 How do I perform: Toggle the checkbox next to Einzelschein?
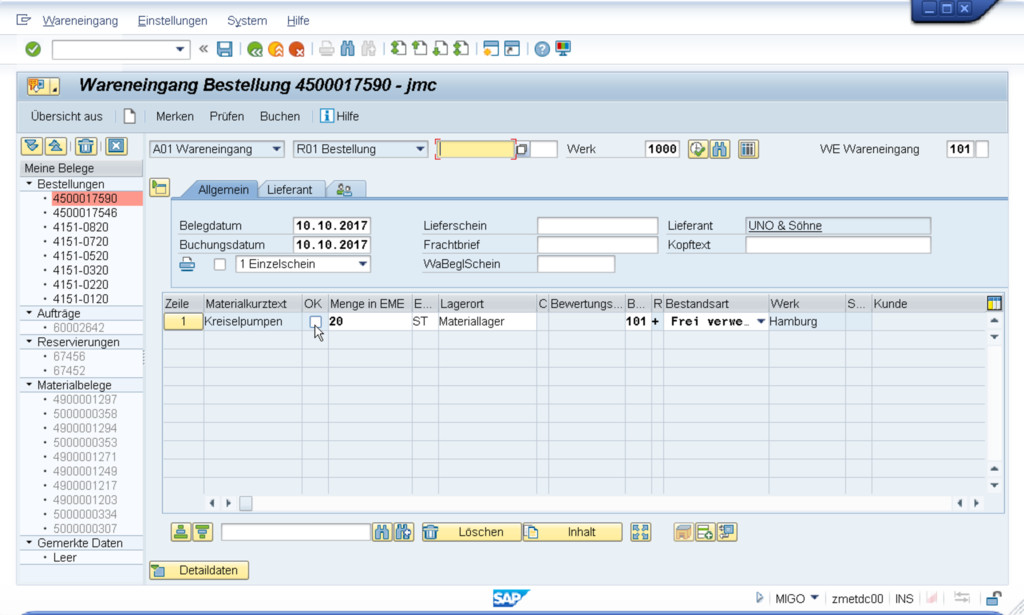coord(220,264)
